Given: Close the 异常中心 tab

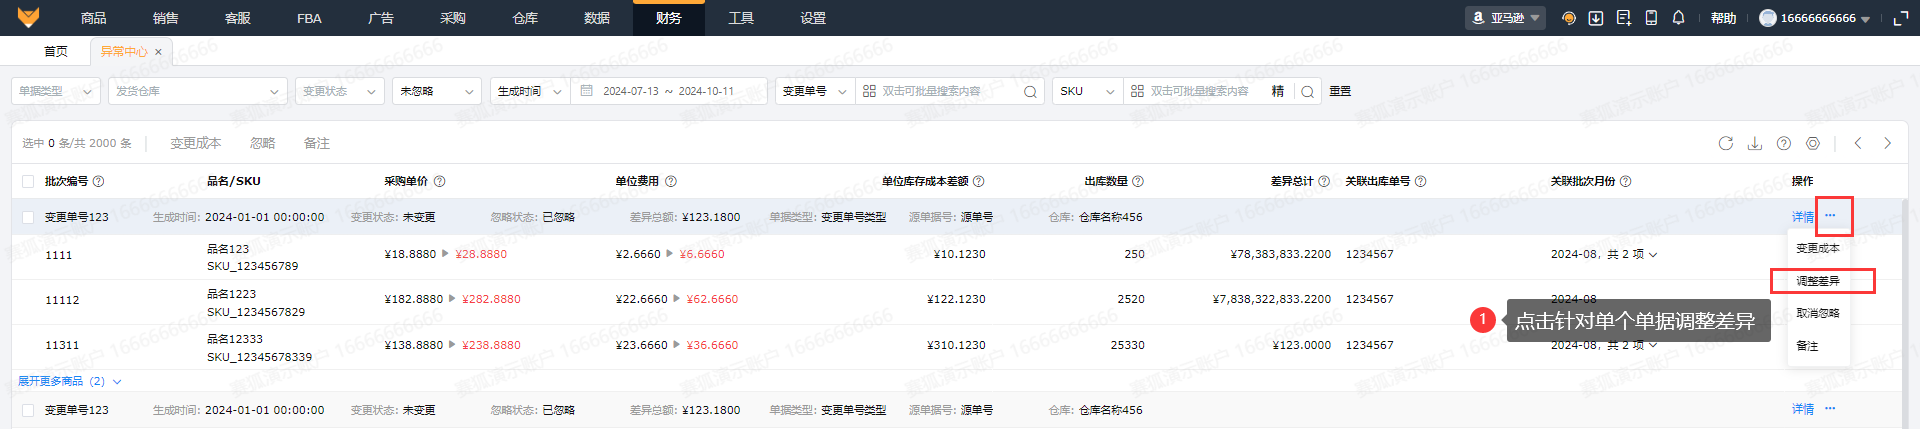Looking at the screenshot, I should coord(158,52).
